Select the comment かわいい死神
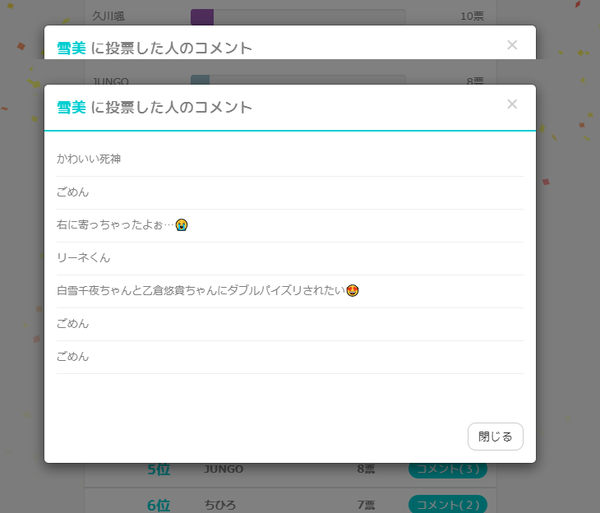 coord(89,159)
